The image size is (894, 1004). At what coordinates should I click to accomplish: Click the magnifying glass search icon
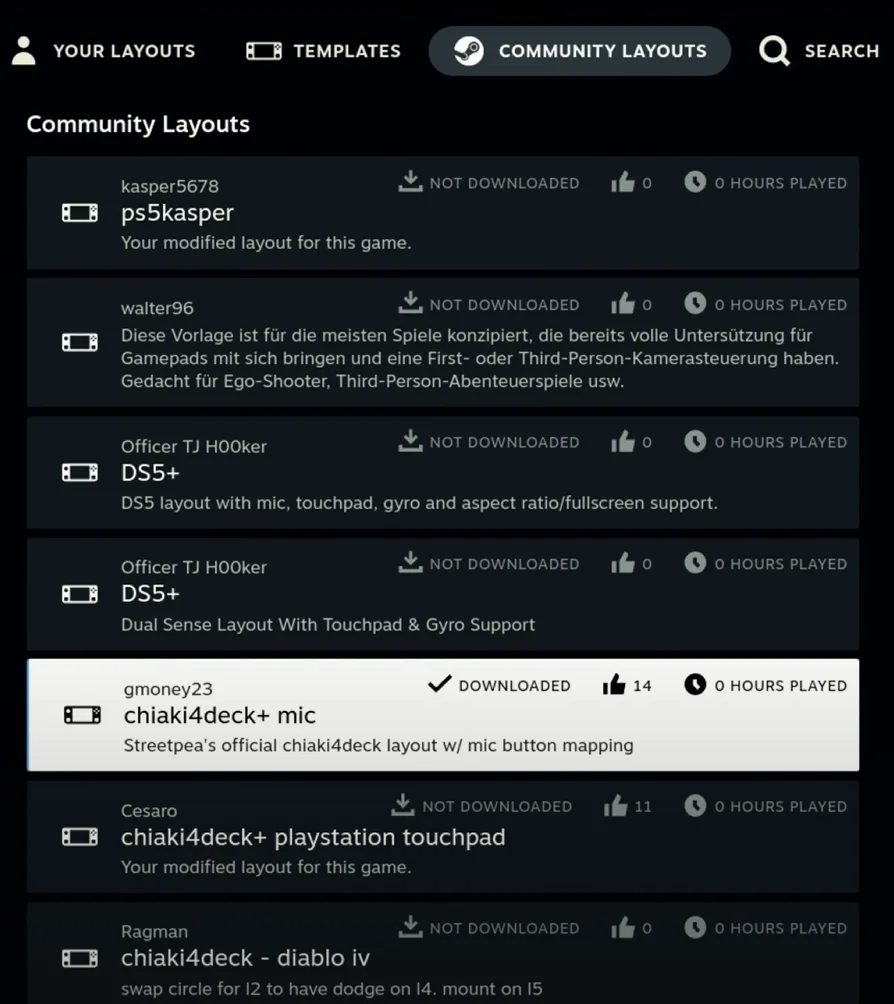tap(774, 51)
